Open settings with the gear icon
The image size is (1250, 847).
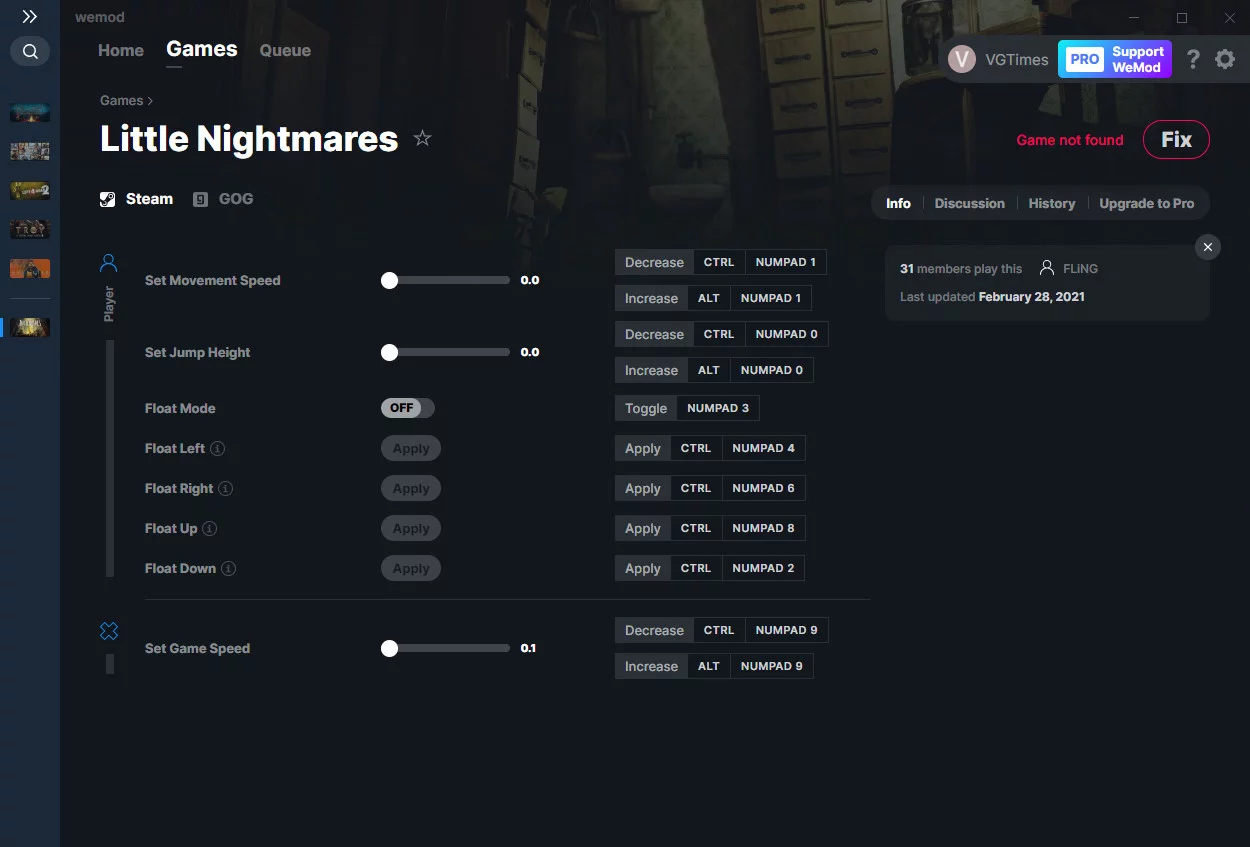tap(1225, 59)
